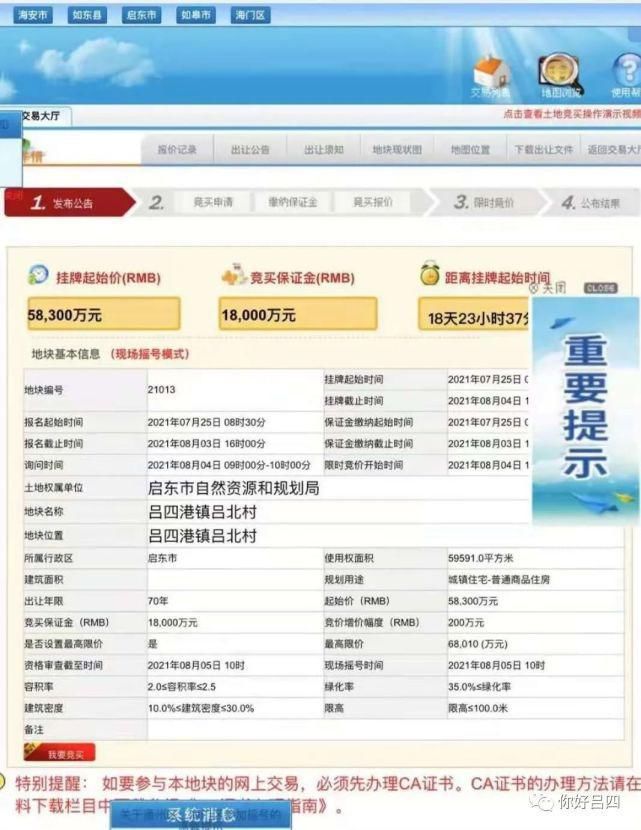Screen dimensions: 641x830
Task: Click the 地块位置 value 吕四港镇吕北村
Action: (x=202, y=536)
